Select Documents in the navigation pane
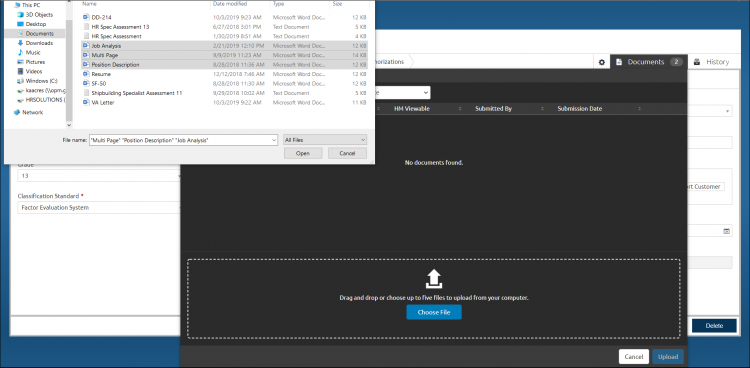Screen dimensions: 750x368 click(35, 33)
